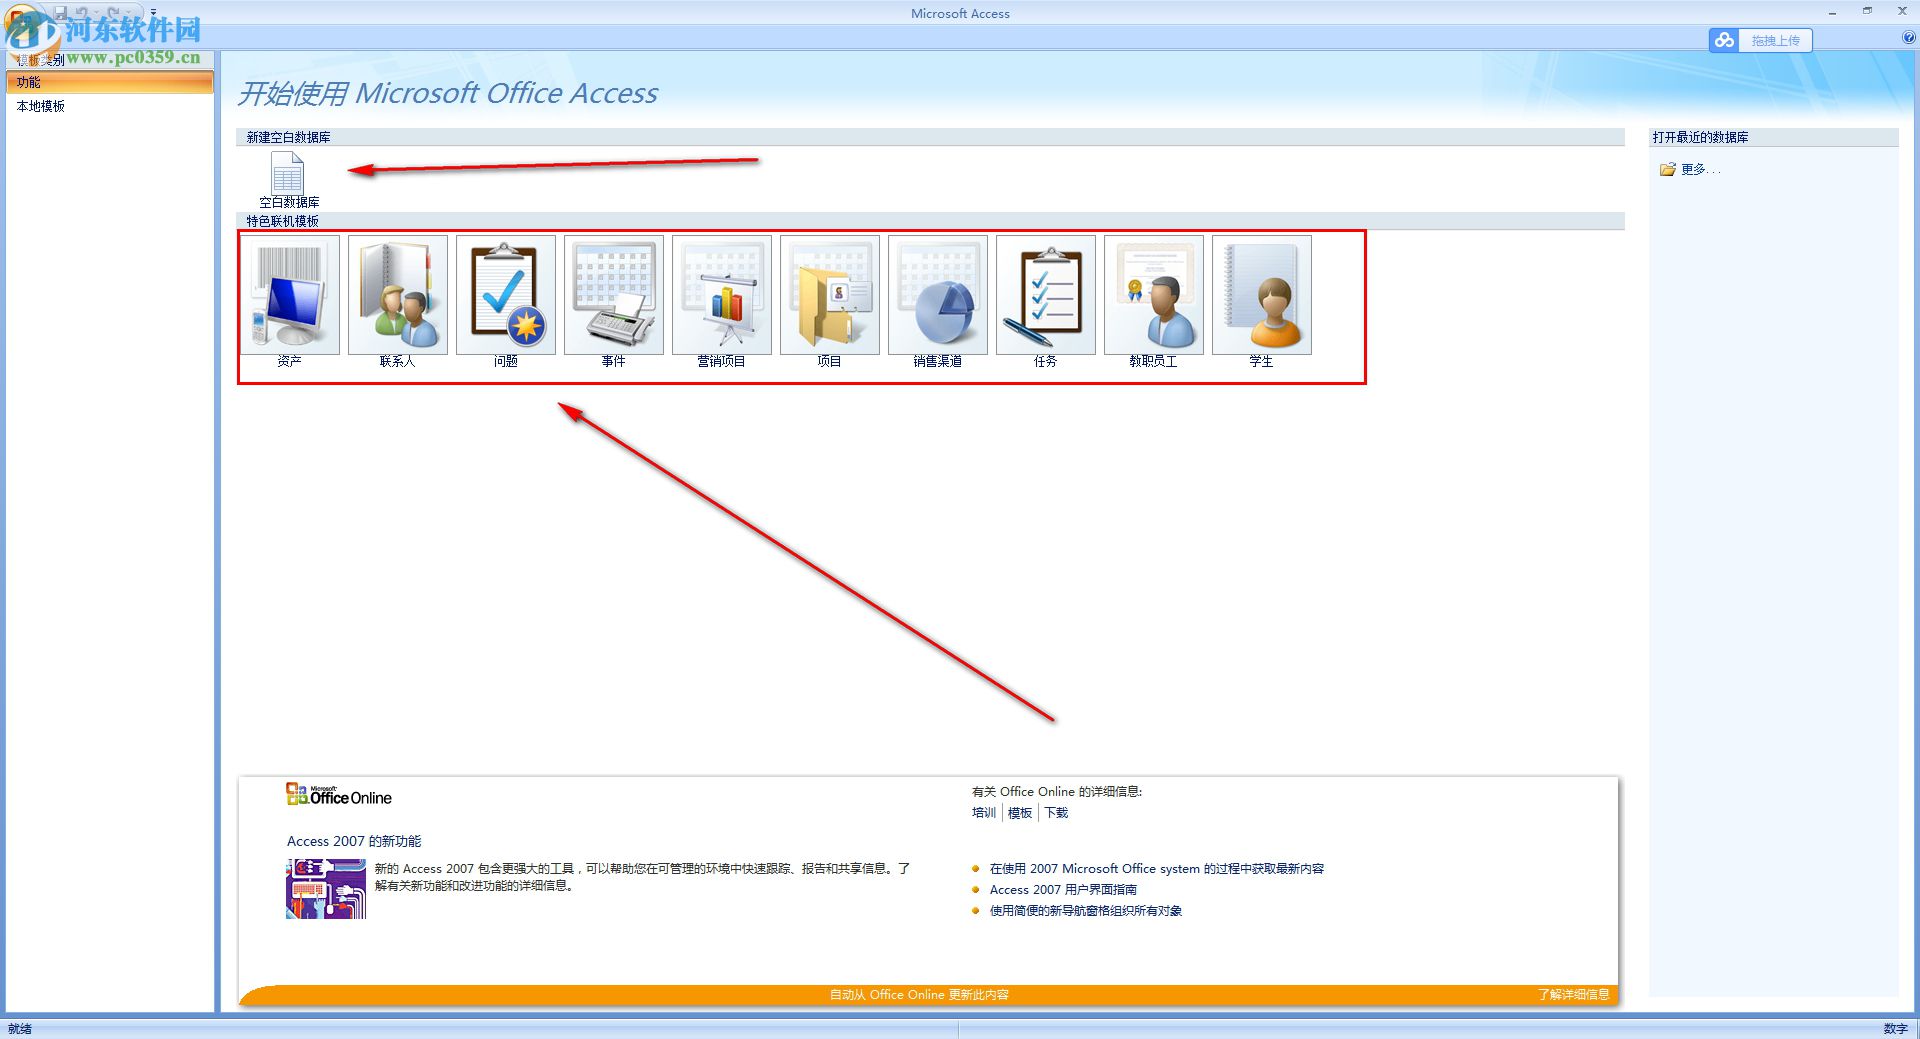Open the 下载 downloads link
Viewport: 1920px width, 1039px height.
point(1056,813)
